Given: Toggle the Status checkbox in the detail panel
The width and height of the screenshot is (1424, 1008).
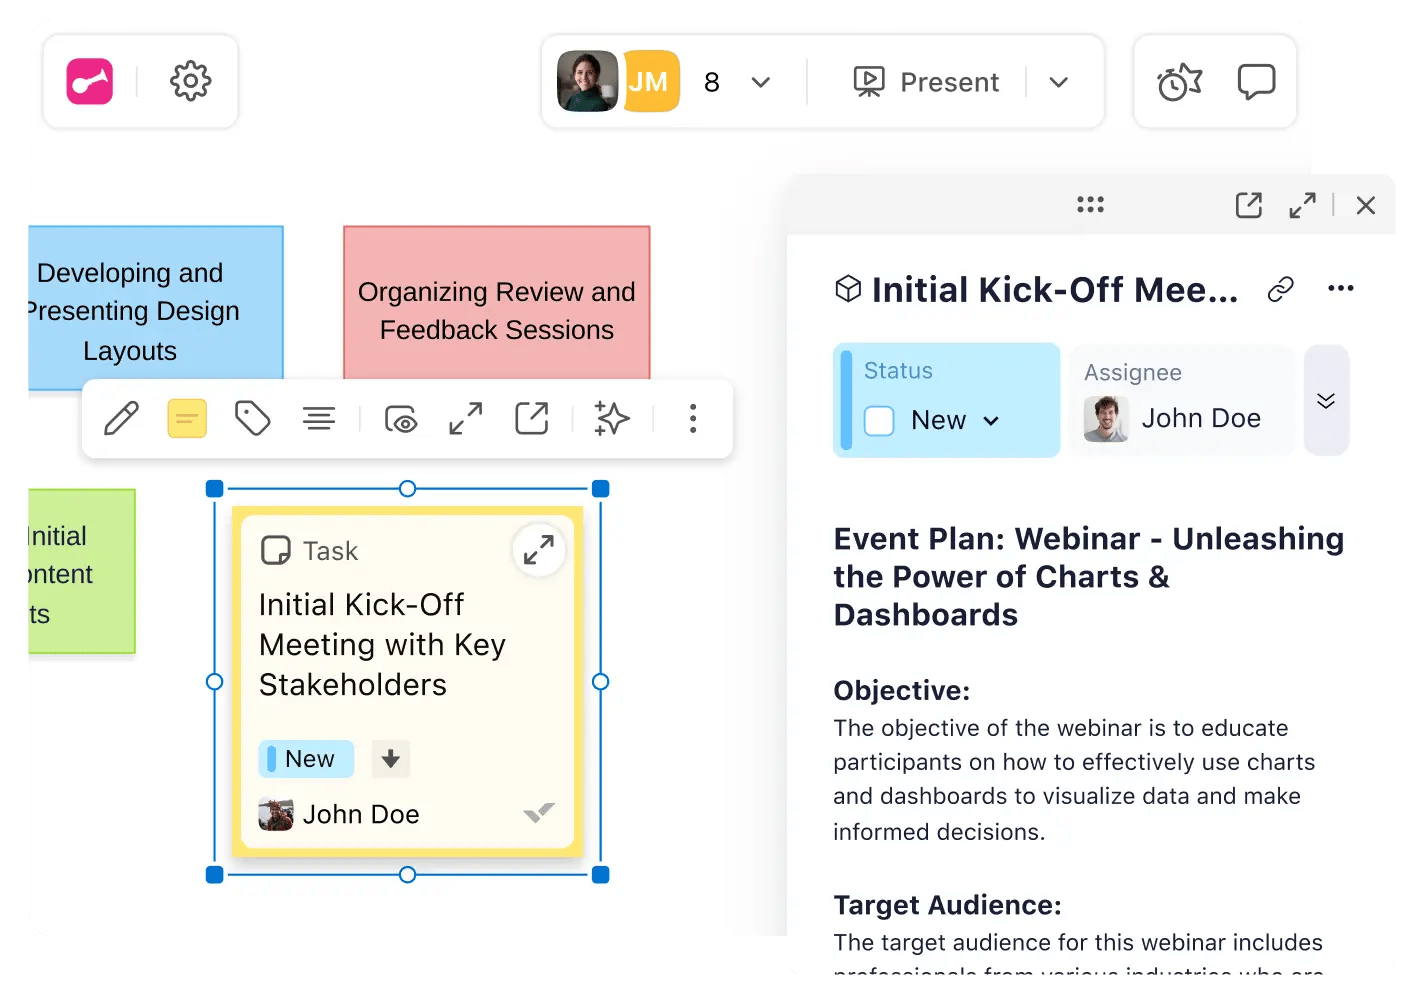Looking at the screenshot, I should click(879, 421).
